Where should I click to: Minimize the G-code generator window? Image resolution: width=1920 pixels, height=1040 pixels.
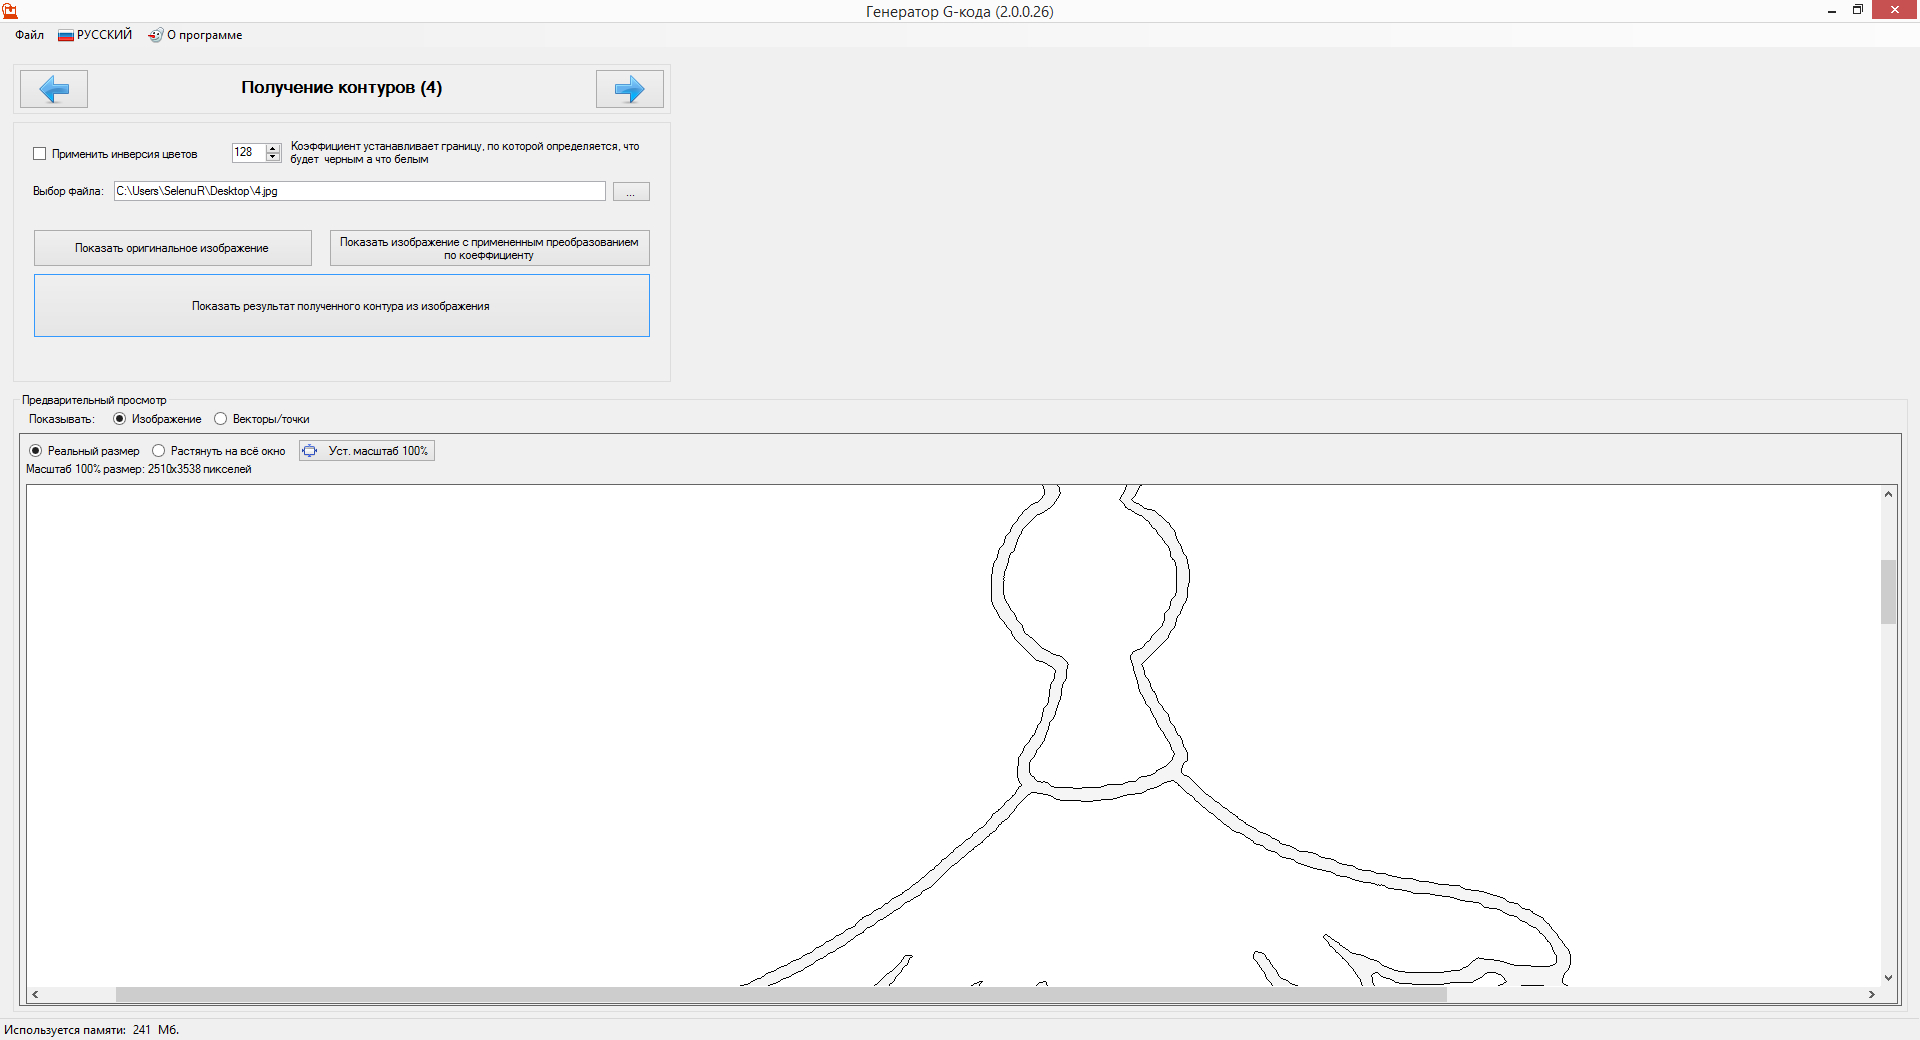(1832, 11)
